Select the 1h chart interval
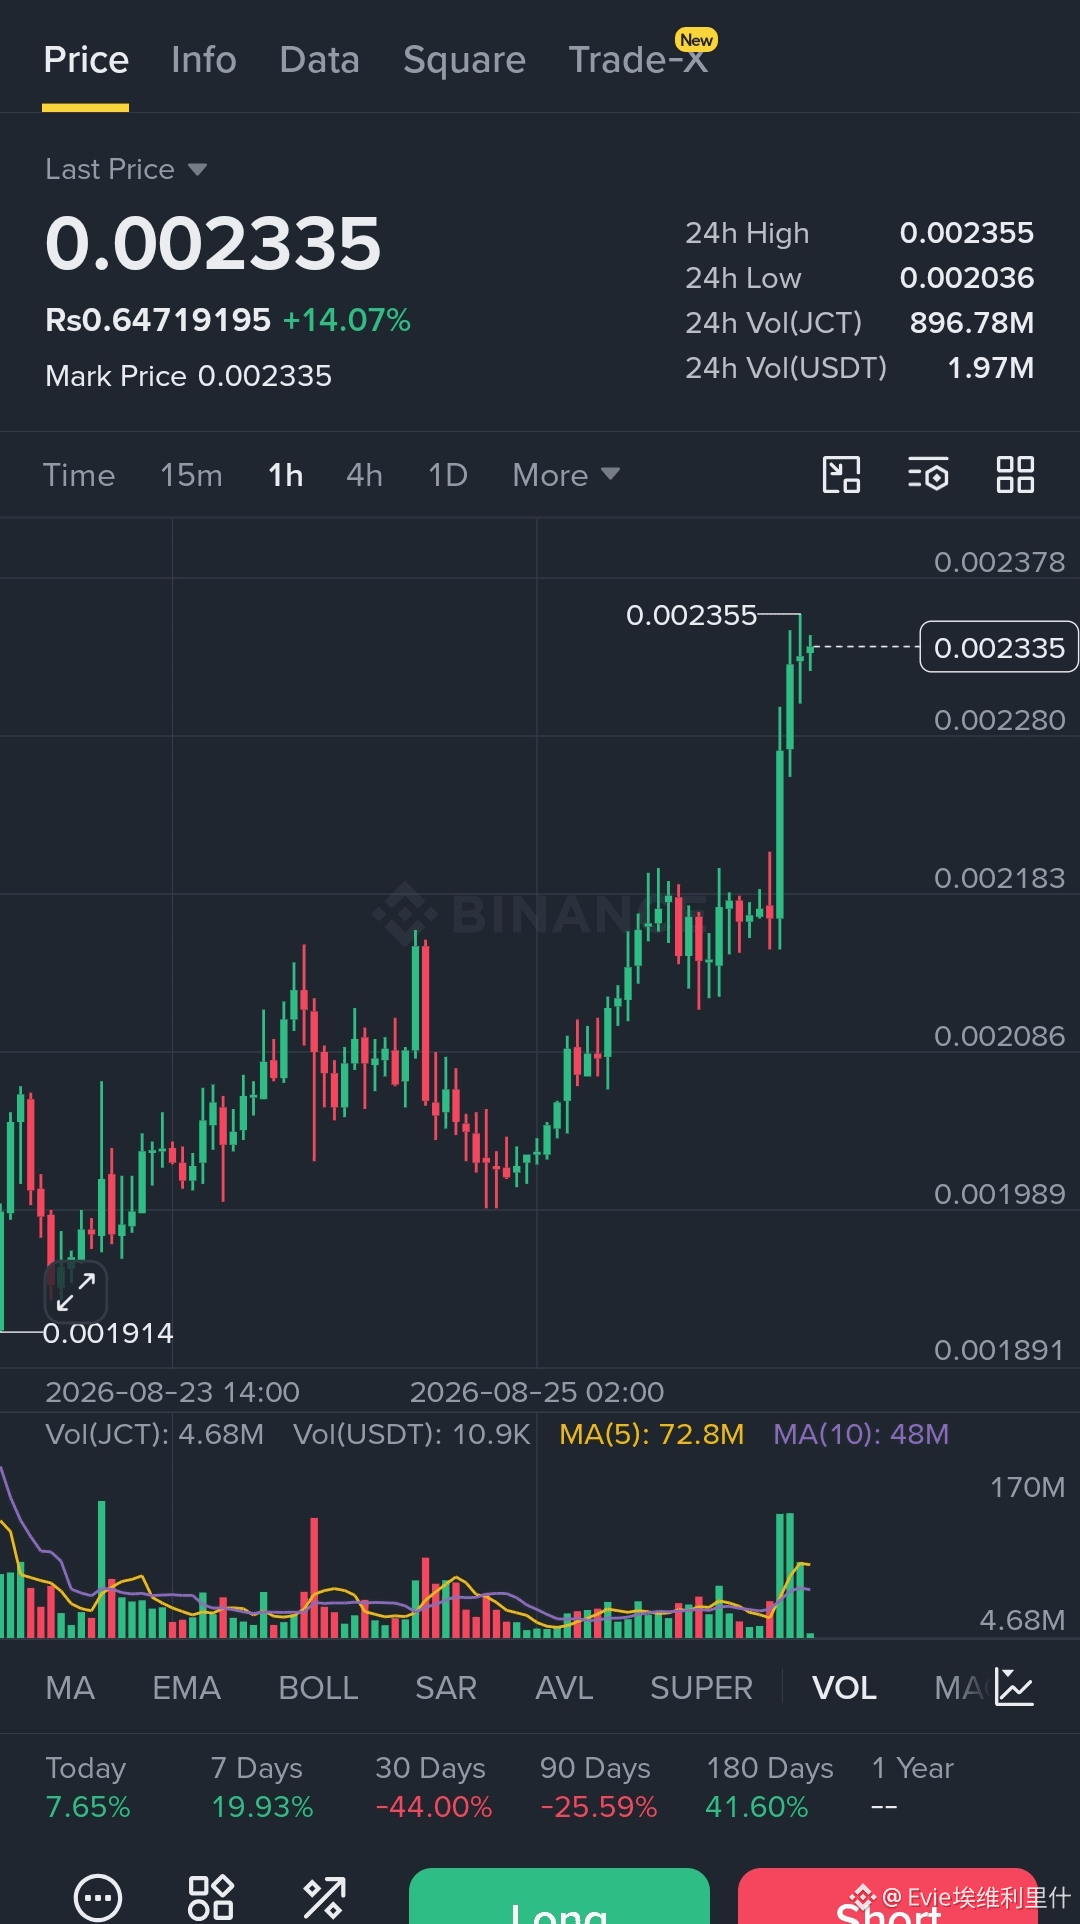Screen dimensions: 1080x1924 point(286,475)
